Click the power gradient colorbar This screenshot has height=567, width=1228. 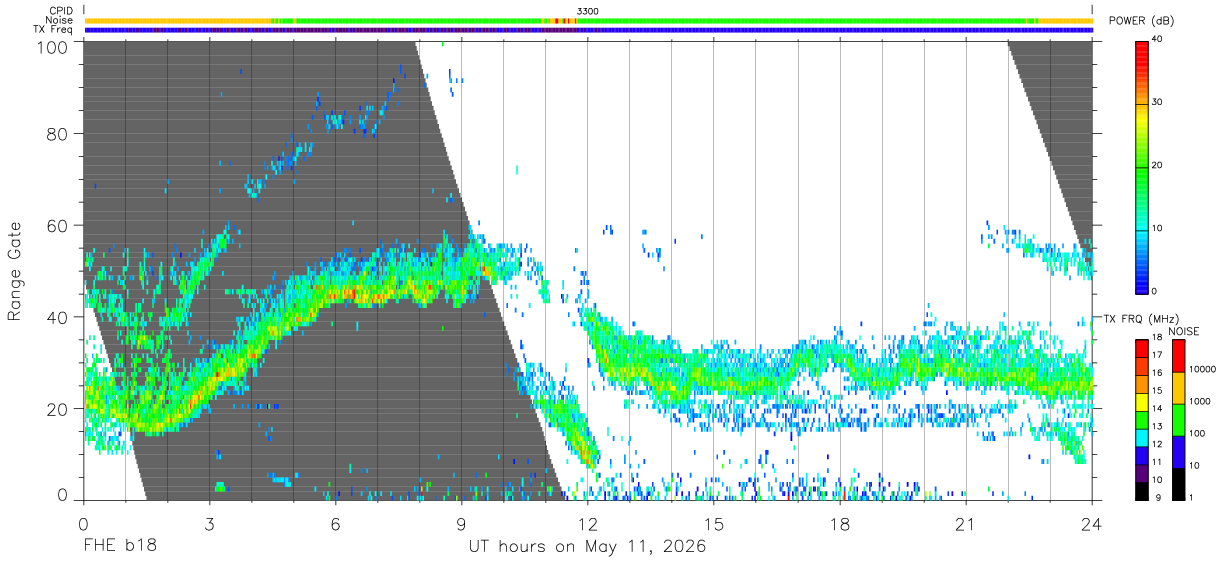1141,166
